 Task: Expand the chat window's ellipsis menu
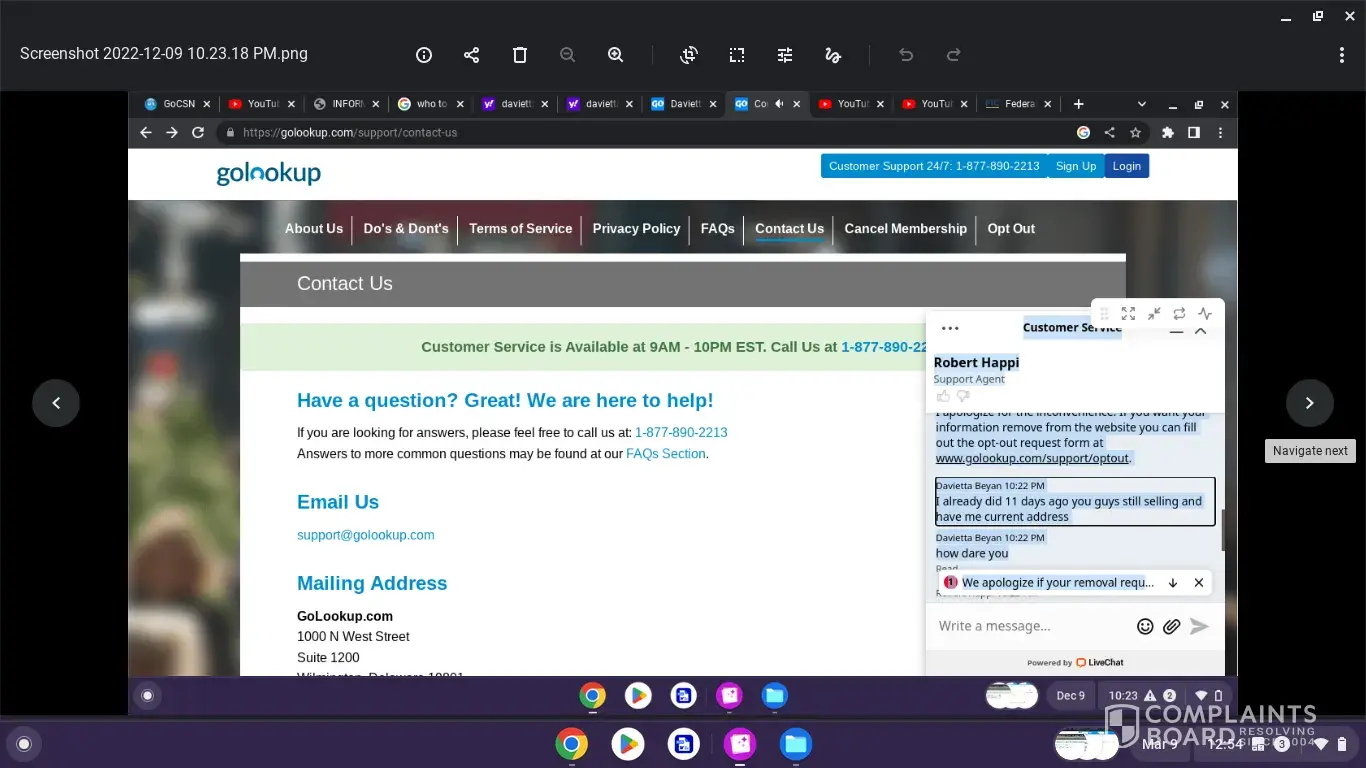click(x=950, y=328)
